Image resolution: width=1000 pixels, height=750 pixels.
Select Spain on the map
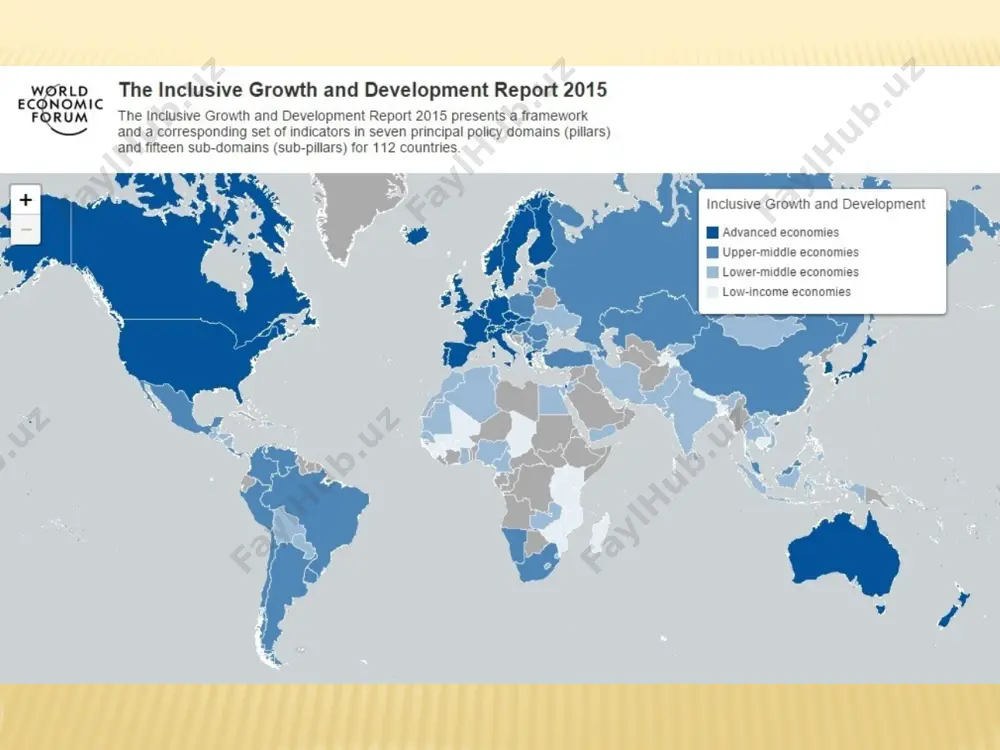[x=460, y=352]
